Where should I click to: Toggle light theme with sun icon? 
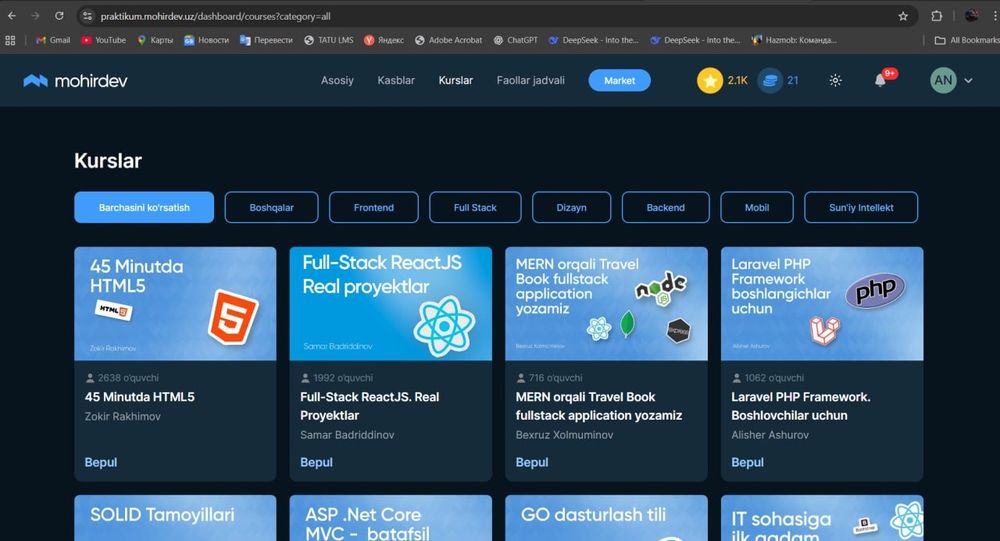[x=835, y=80]
